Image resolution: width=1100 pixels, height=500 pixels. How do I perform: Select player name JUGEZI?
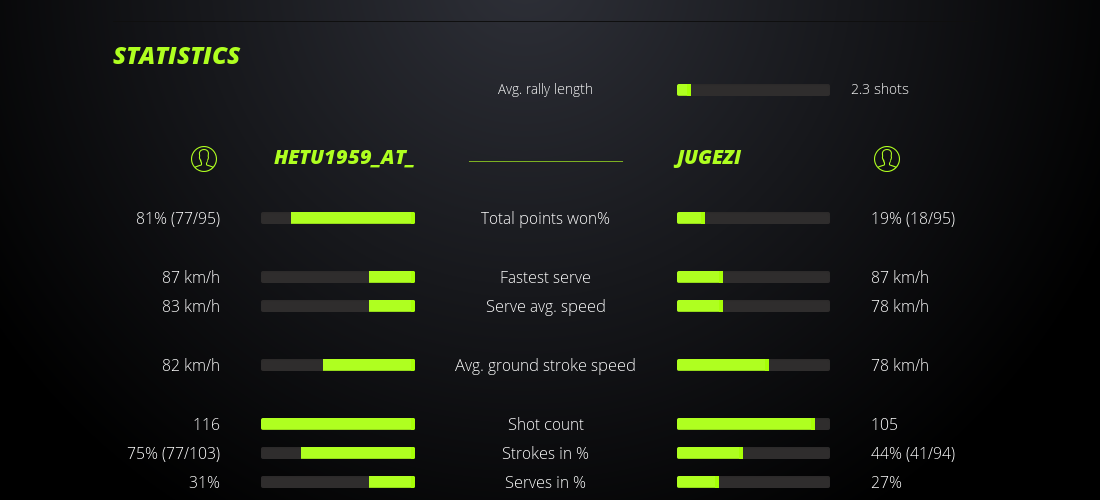click(x=708, y=158)
